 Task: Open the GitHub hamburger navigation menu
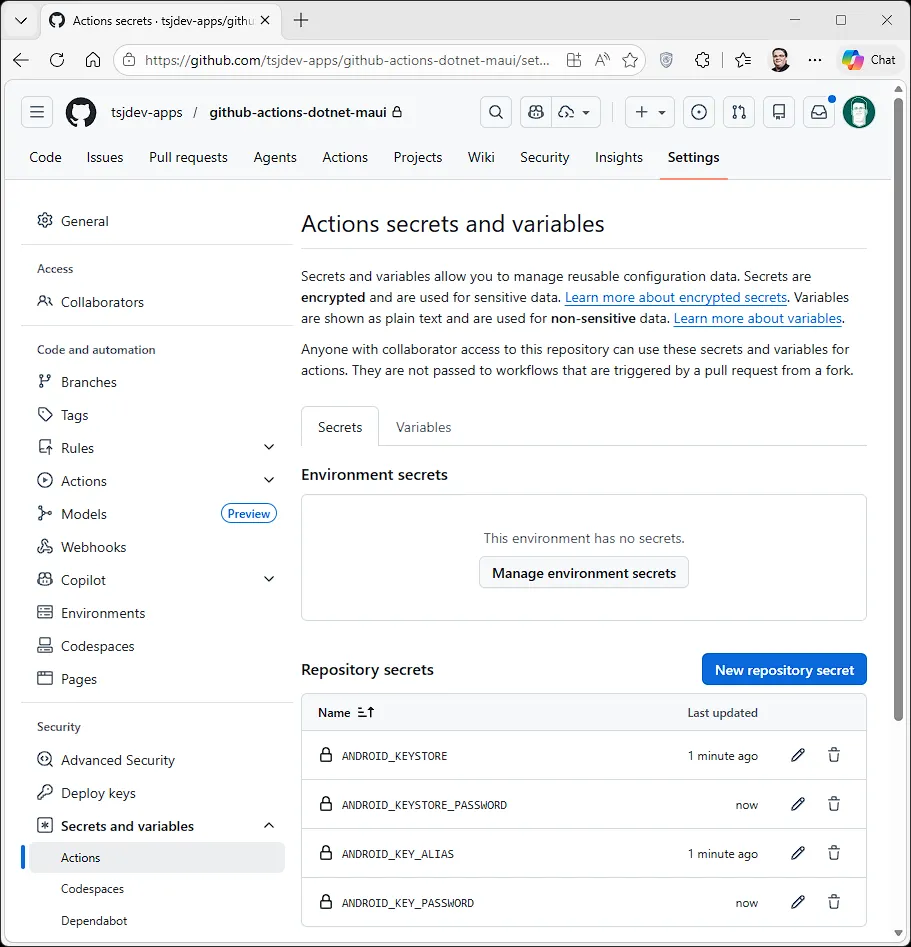(x=37, y=112)
